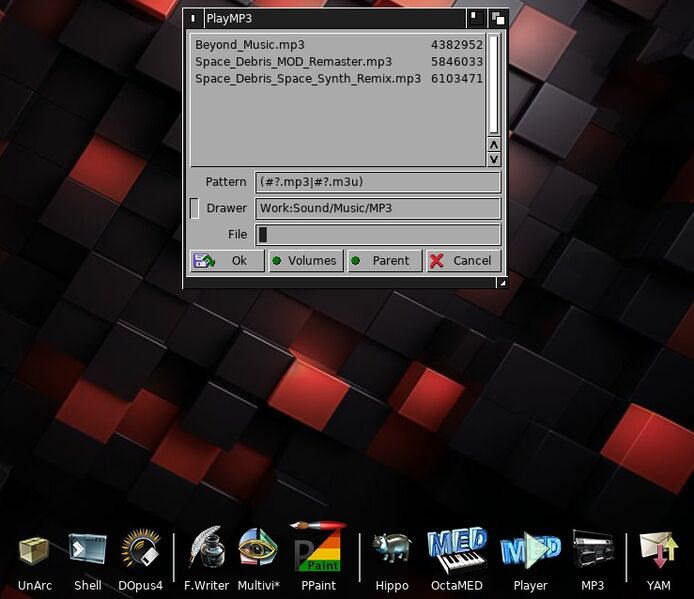Viewport: 694px width, 599px height.
Task: Select Beyond_Music.mp3 in the file list
Action: pos(250,45)
